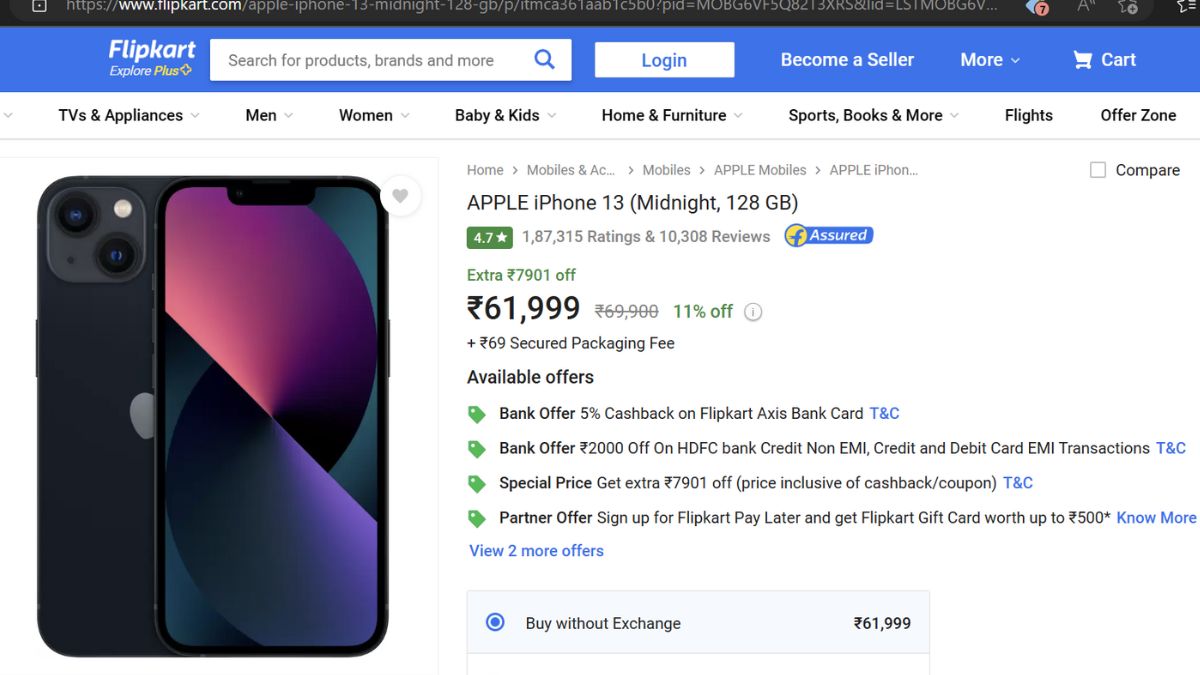The image size is (1200, 675).
Task: Select Buy without Exchange radio button
Action: pos(495,622)
